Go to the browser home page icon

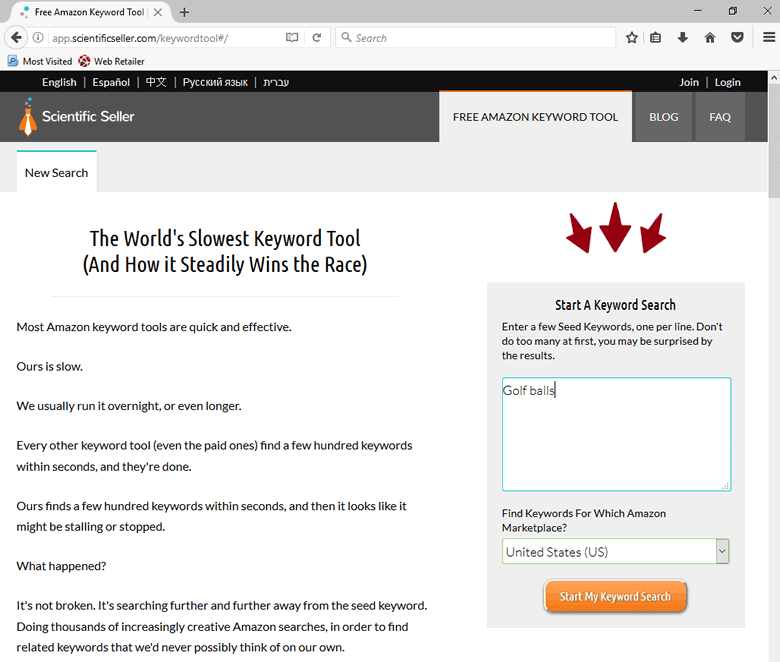(x=710, y=38)
